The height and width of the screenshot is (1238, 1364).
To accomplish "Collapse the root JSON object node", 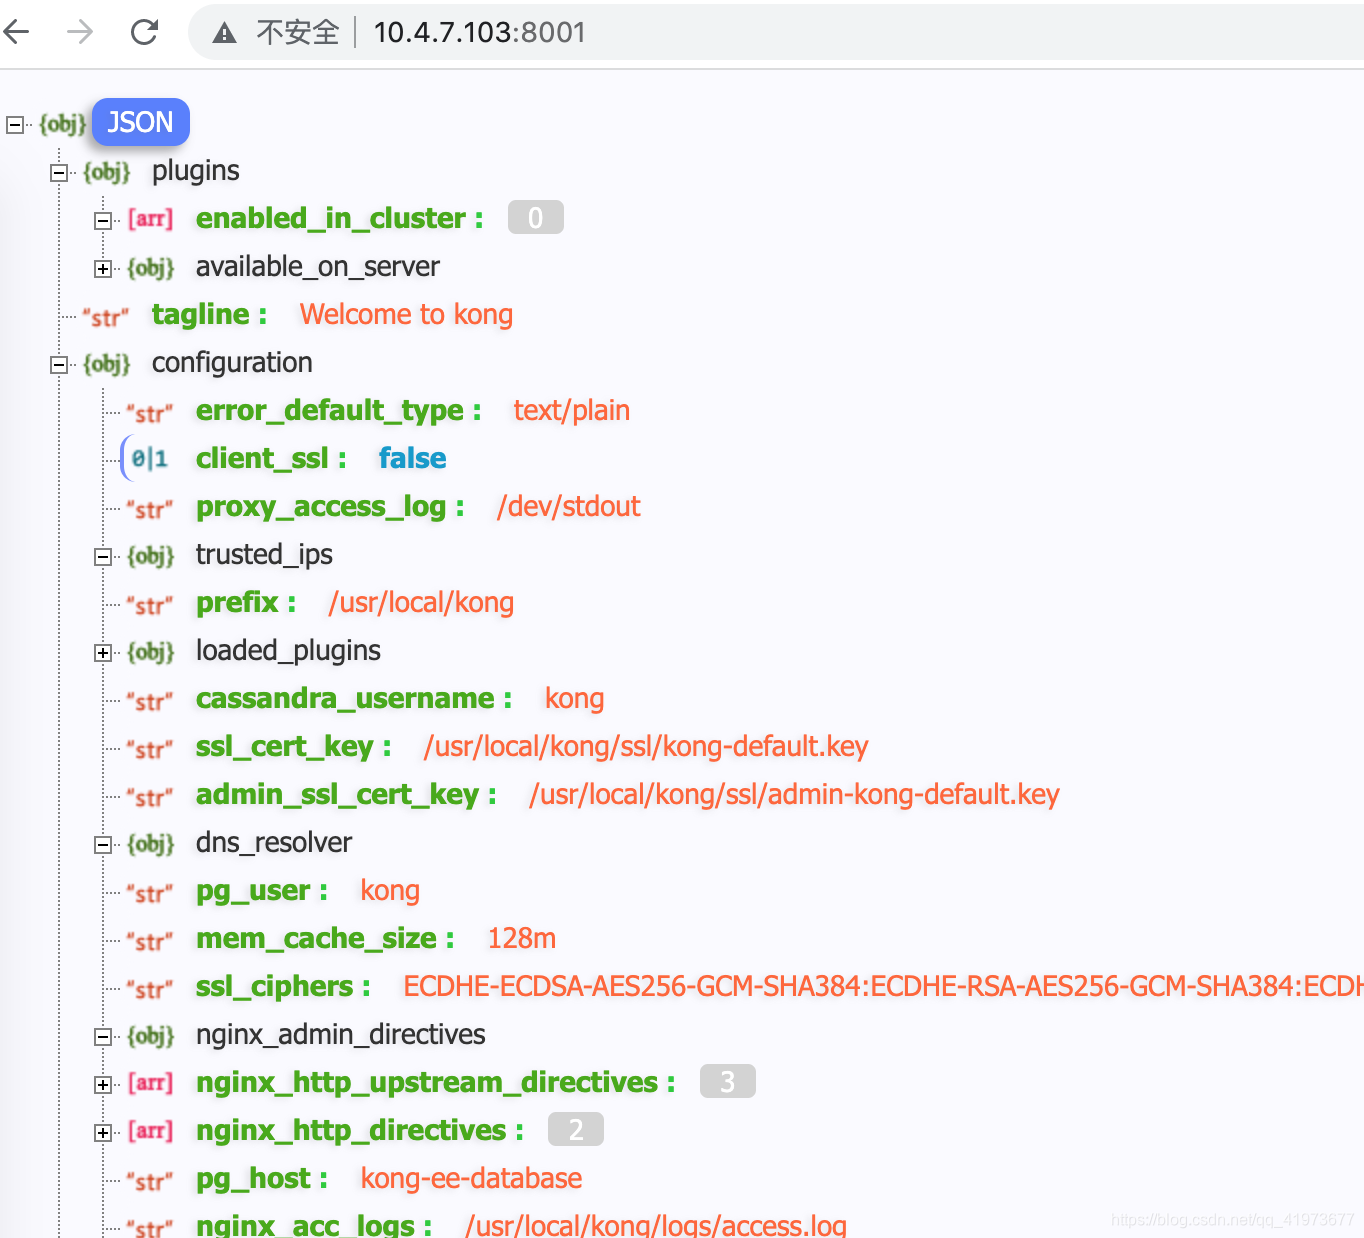I will (15, 125).
